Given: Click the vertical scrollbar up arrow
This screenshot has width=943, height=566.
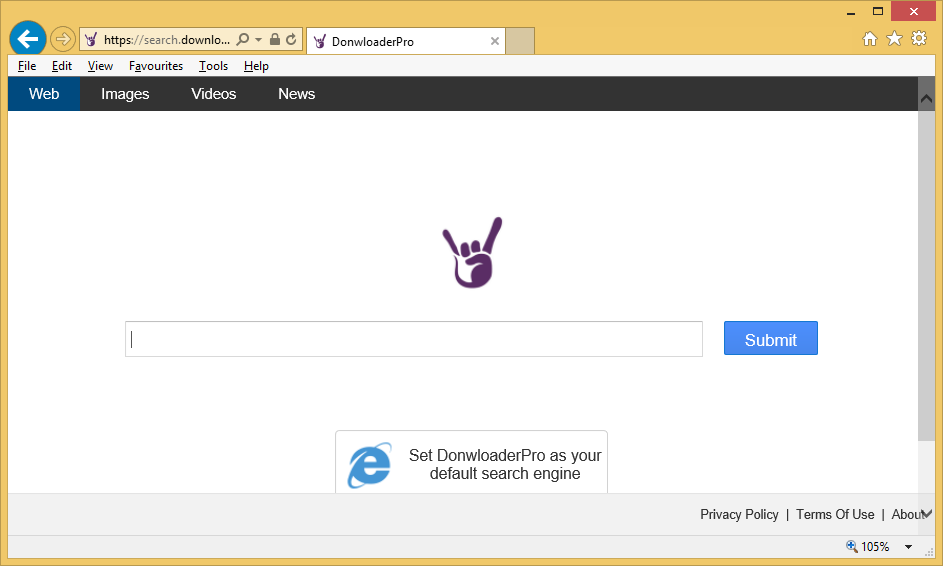Looking at the screenshot, I should click(x=926, y=99).
